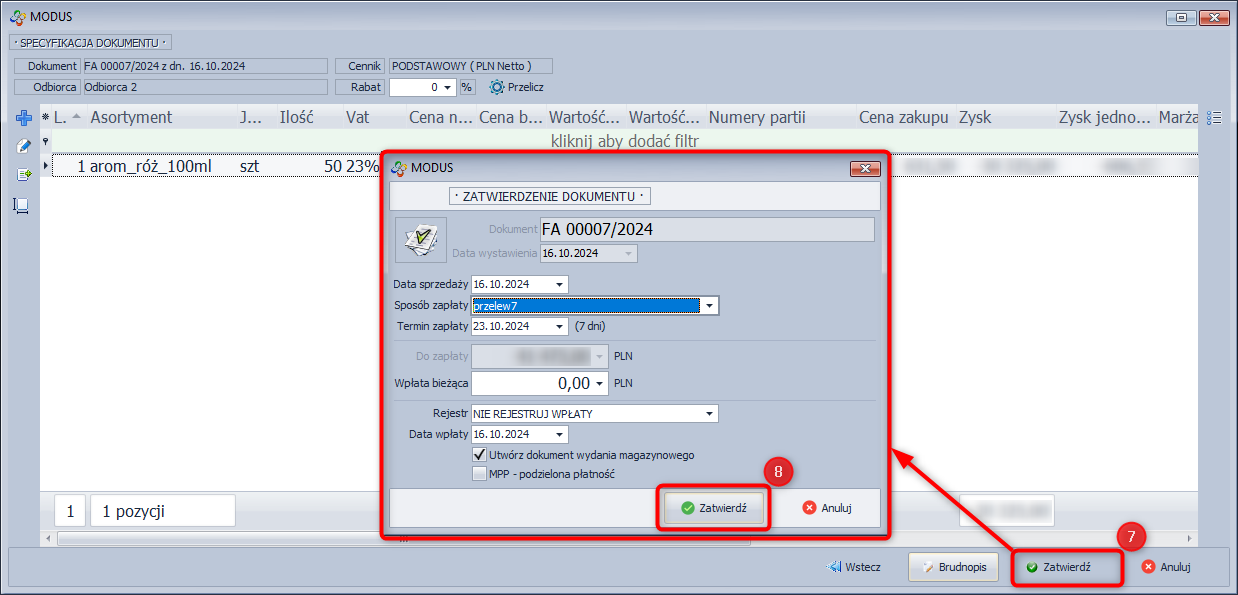The width and height of the screenshot is (1238, 595).
Task: Click the Przelicz recalculate button label
Action: pyautogui.click(x=526, y=87)
